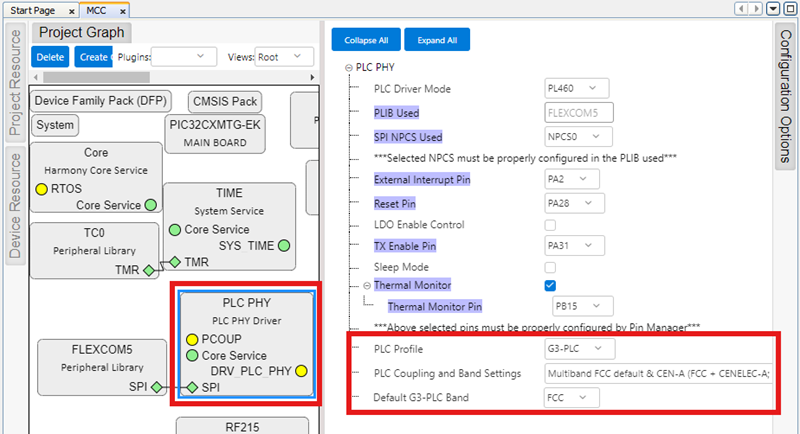Click the green Core Service connector on Core block
The height and width of the screenshot is (434, 800).
[x=149, y=205]
